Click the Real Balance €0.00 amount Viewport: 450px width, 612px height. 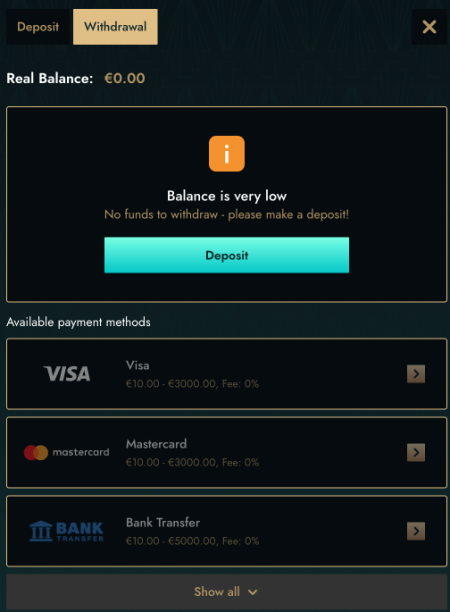(x=125, y=78)
